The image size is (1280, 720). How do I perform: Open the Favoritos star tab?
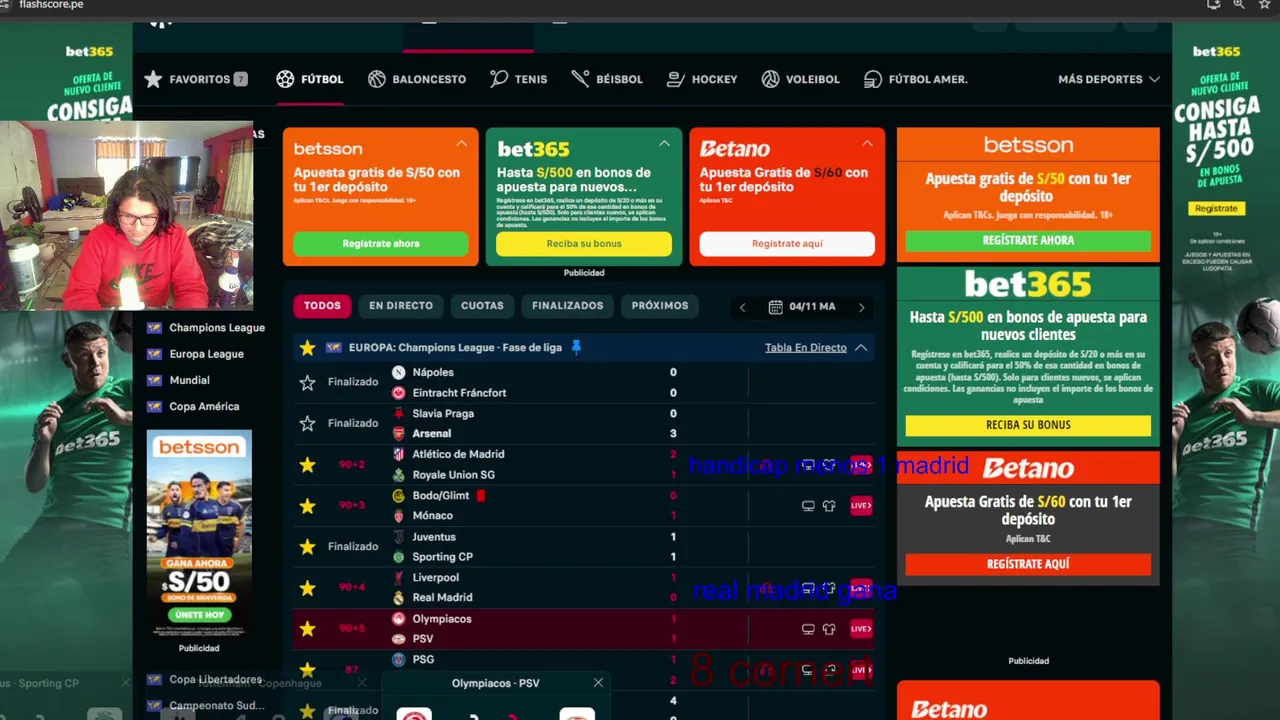(195, 79)
